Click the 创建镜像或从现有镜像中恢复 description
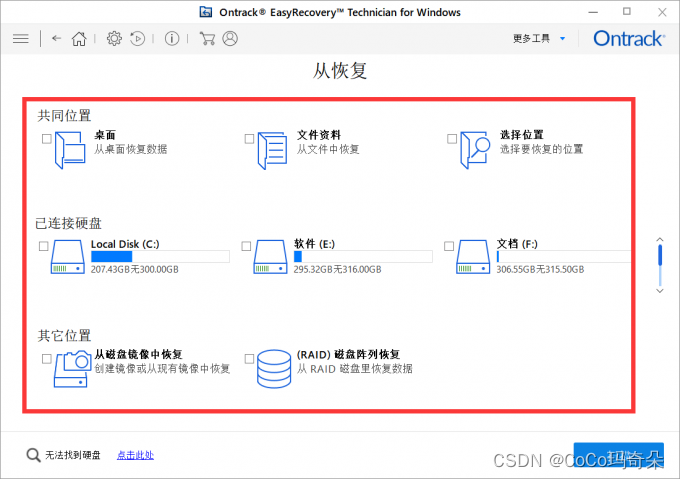This screenshot has height=479, width=680. 162,369
